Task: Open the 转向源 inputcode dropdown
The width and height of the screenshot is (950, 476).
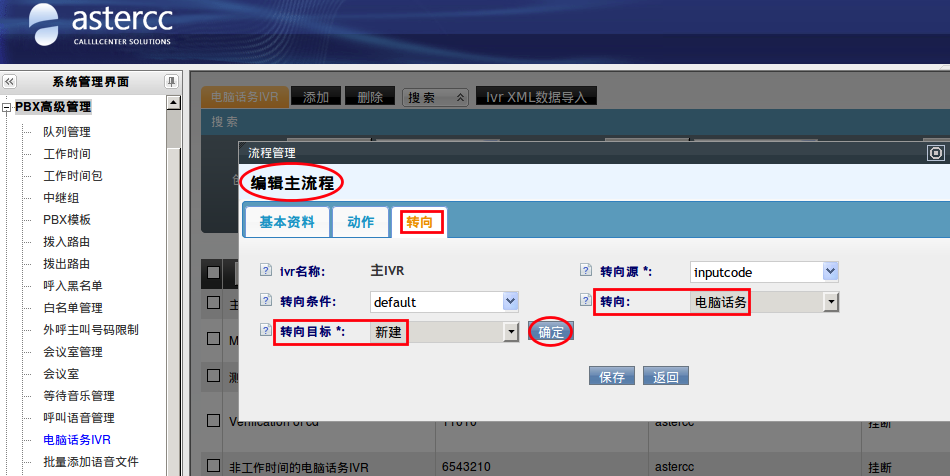Action: pos(830,272)
